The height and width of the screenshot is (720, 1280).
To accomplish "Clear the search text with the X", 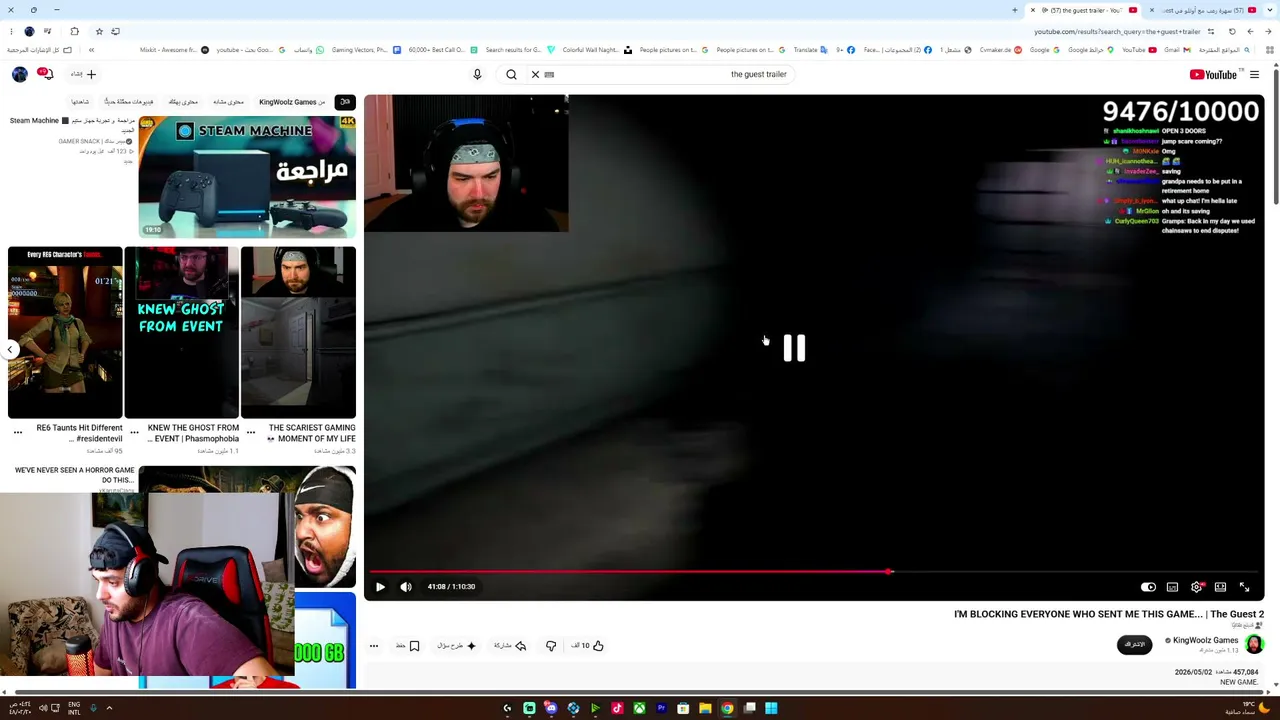I will click(535, 74).
